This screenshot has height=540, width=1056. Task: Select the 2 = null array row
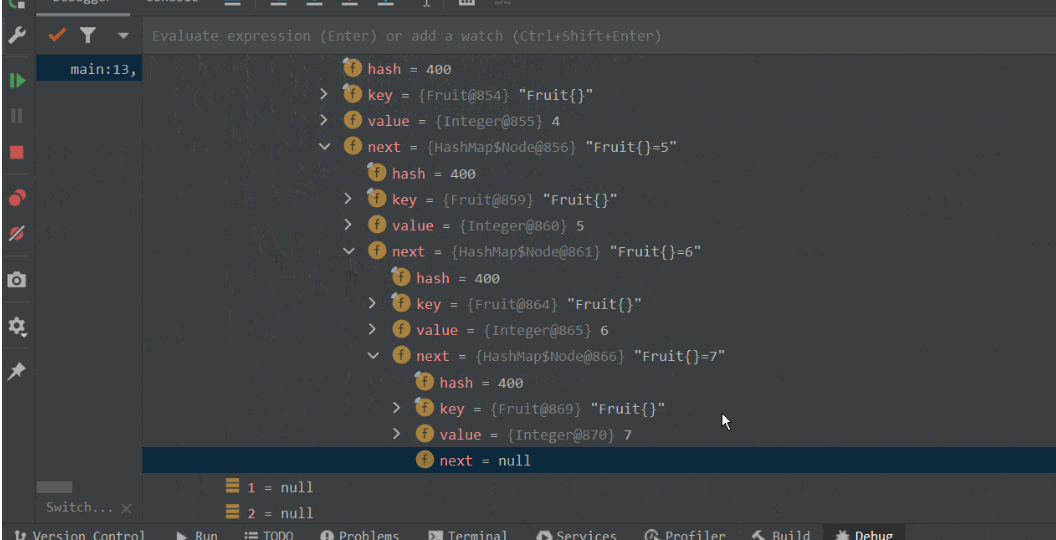599,512
